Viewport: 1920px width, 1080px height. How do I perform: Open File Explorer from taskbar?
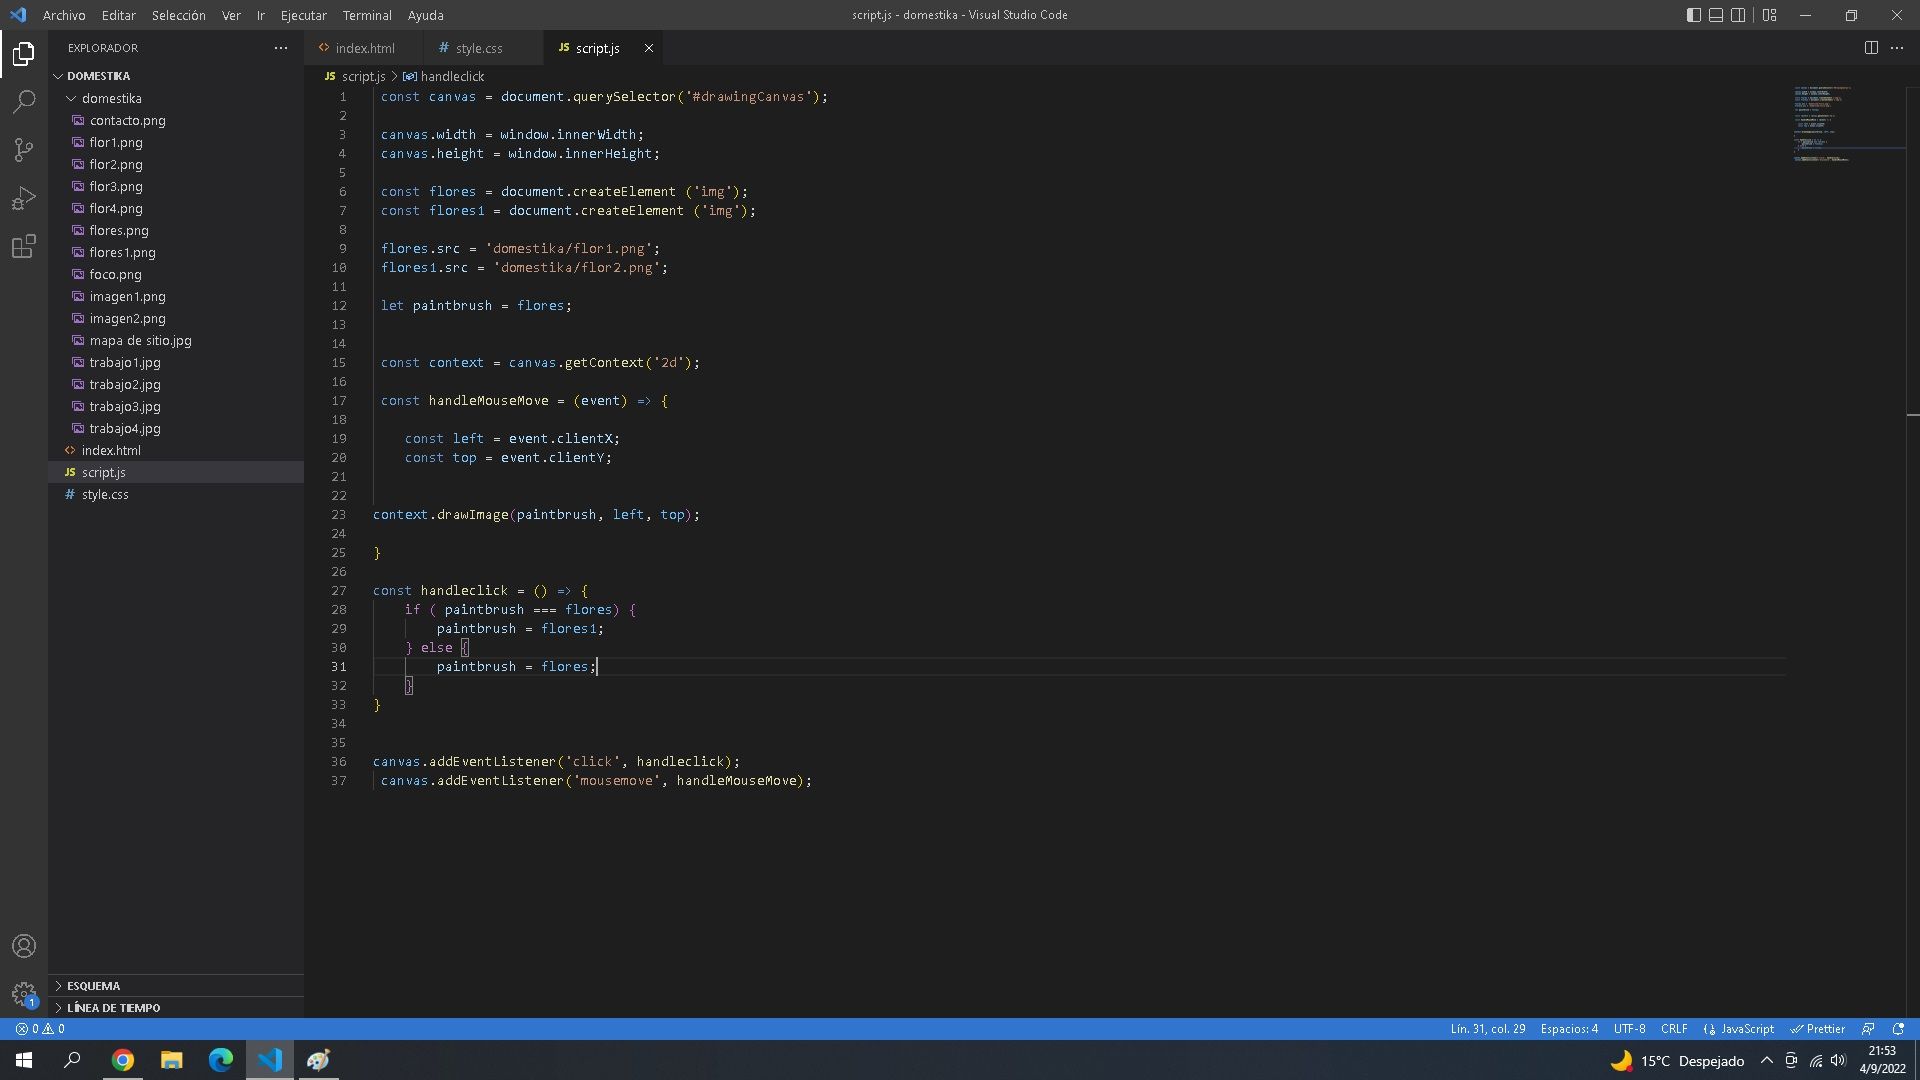click(172, 1060)
